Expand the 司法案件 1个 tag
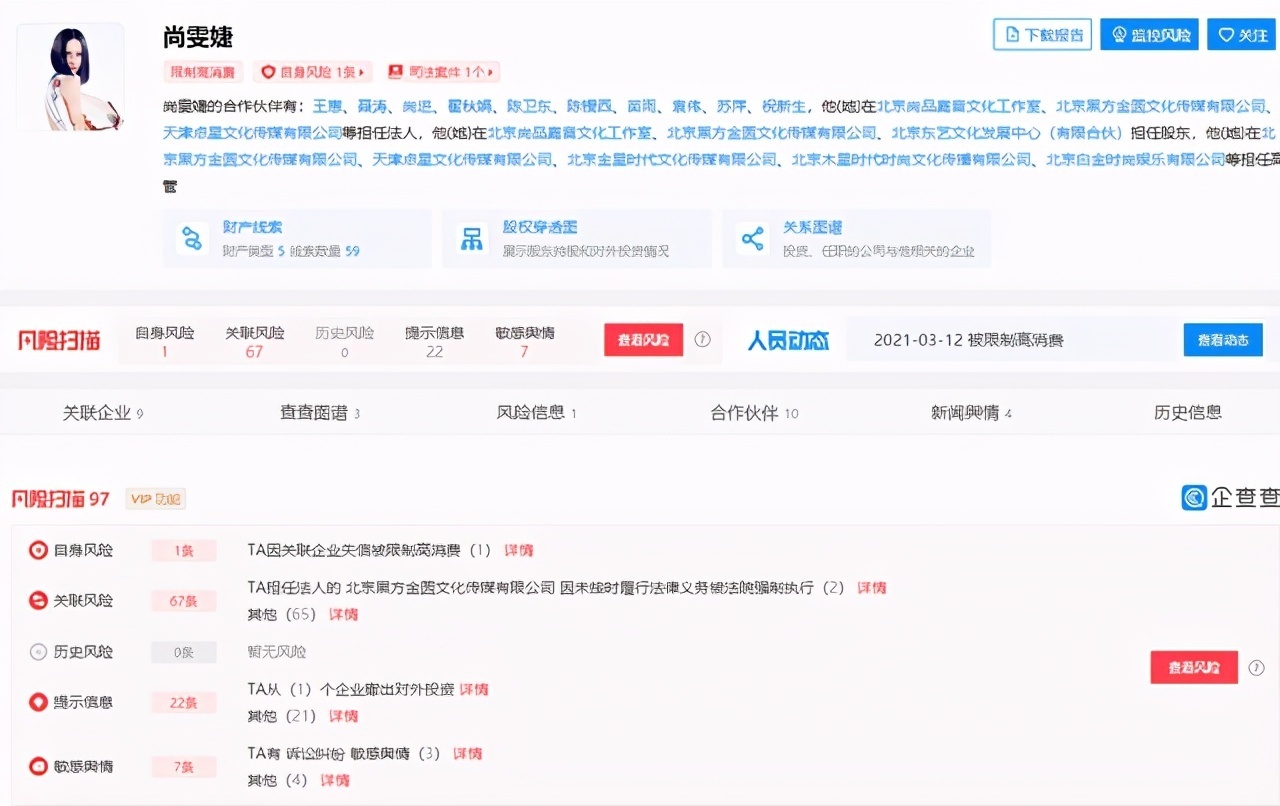 pyautogui.click(x=441, y=71)
